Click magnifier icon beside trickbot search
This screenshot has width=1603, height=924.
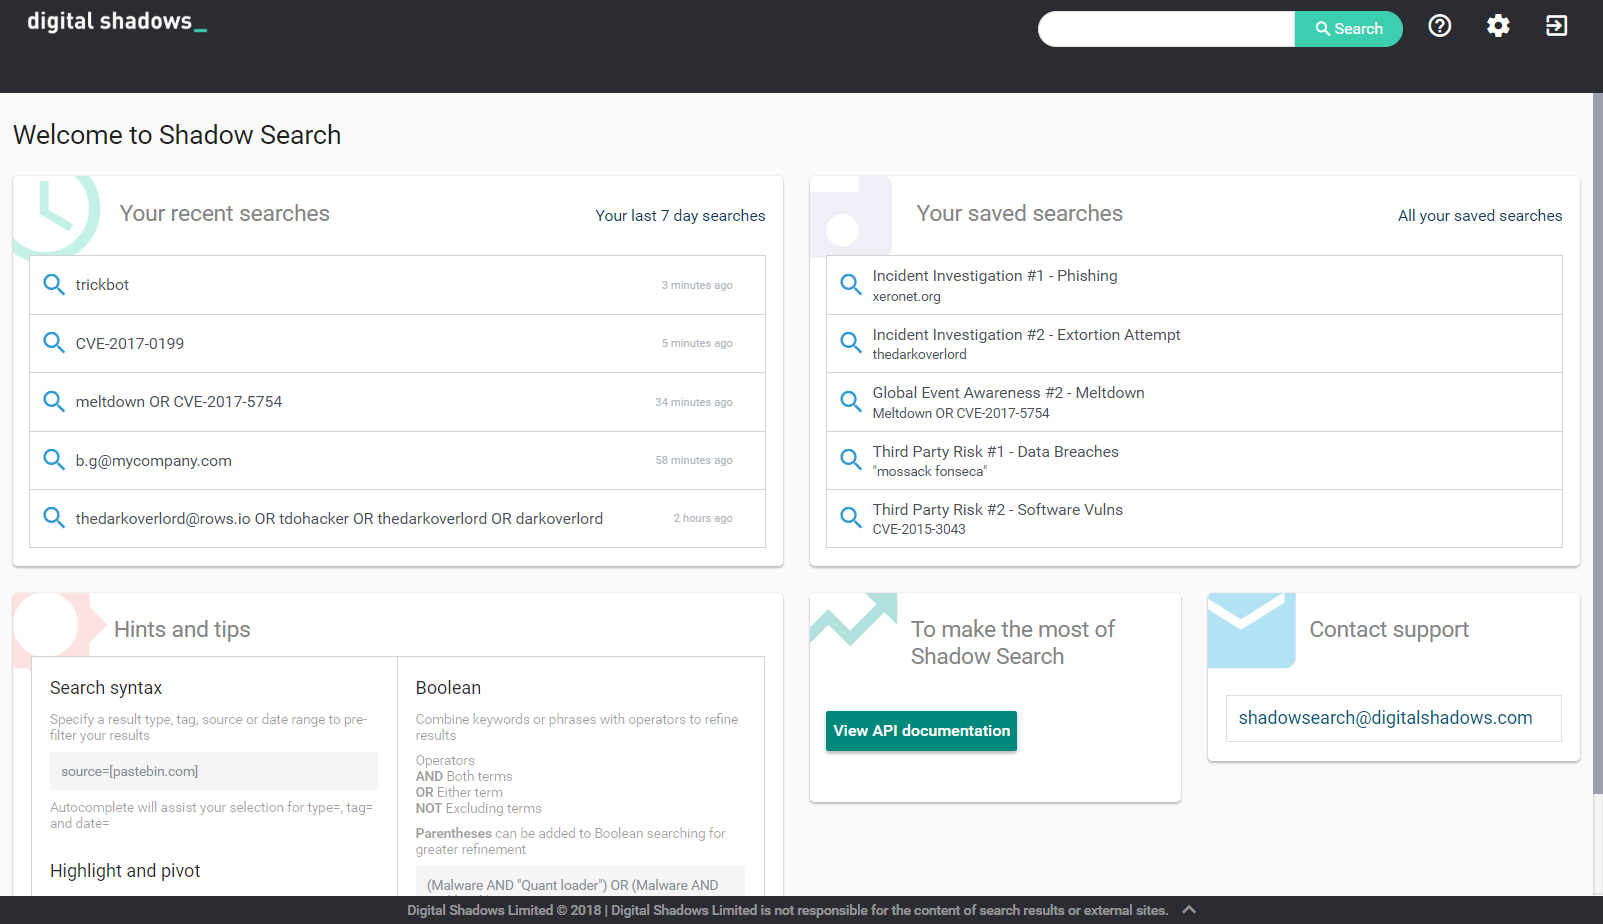pyautogui.click(x=54, y=284)
